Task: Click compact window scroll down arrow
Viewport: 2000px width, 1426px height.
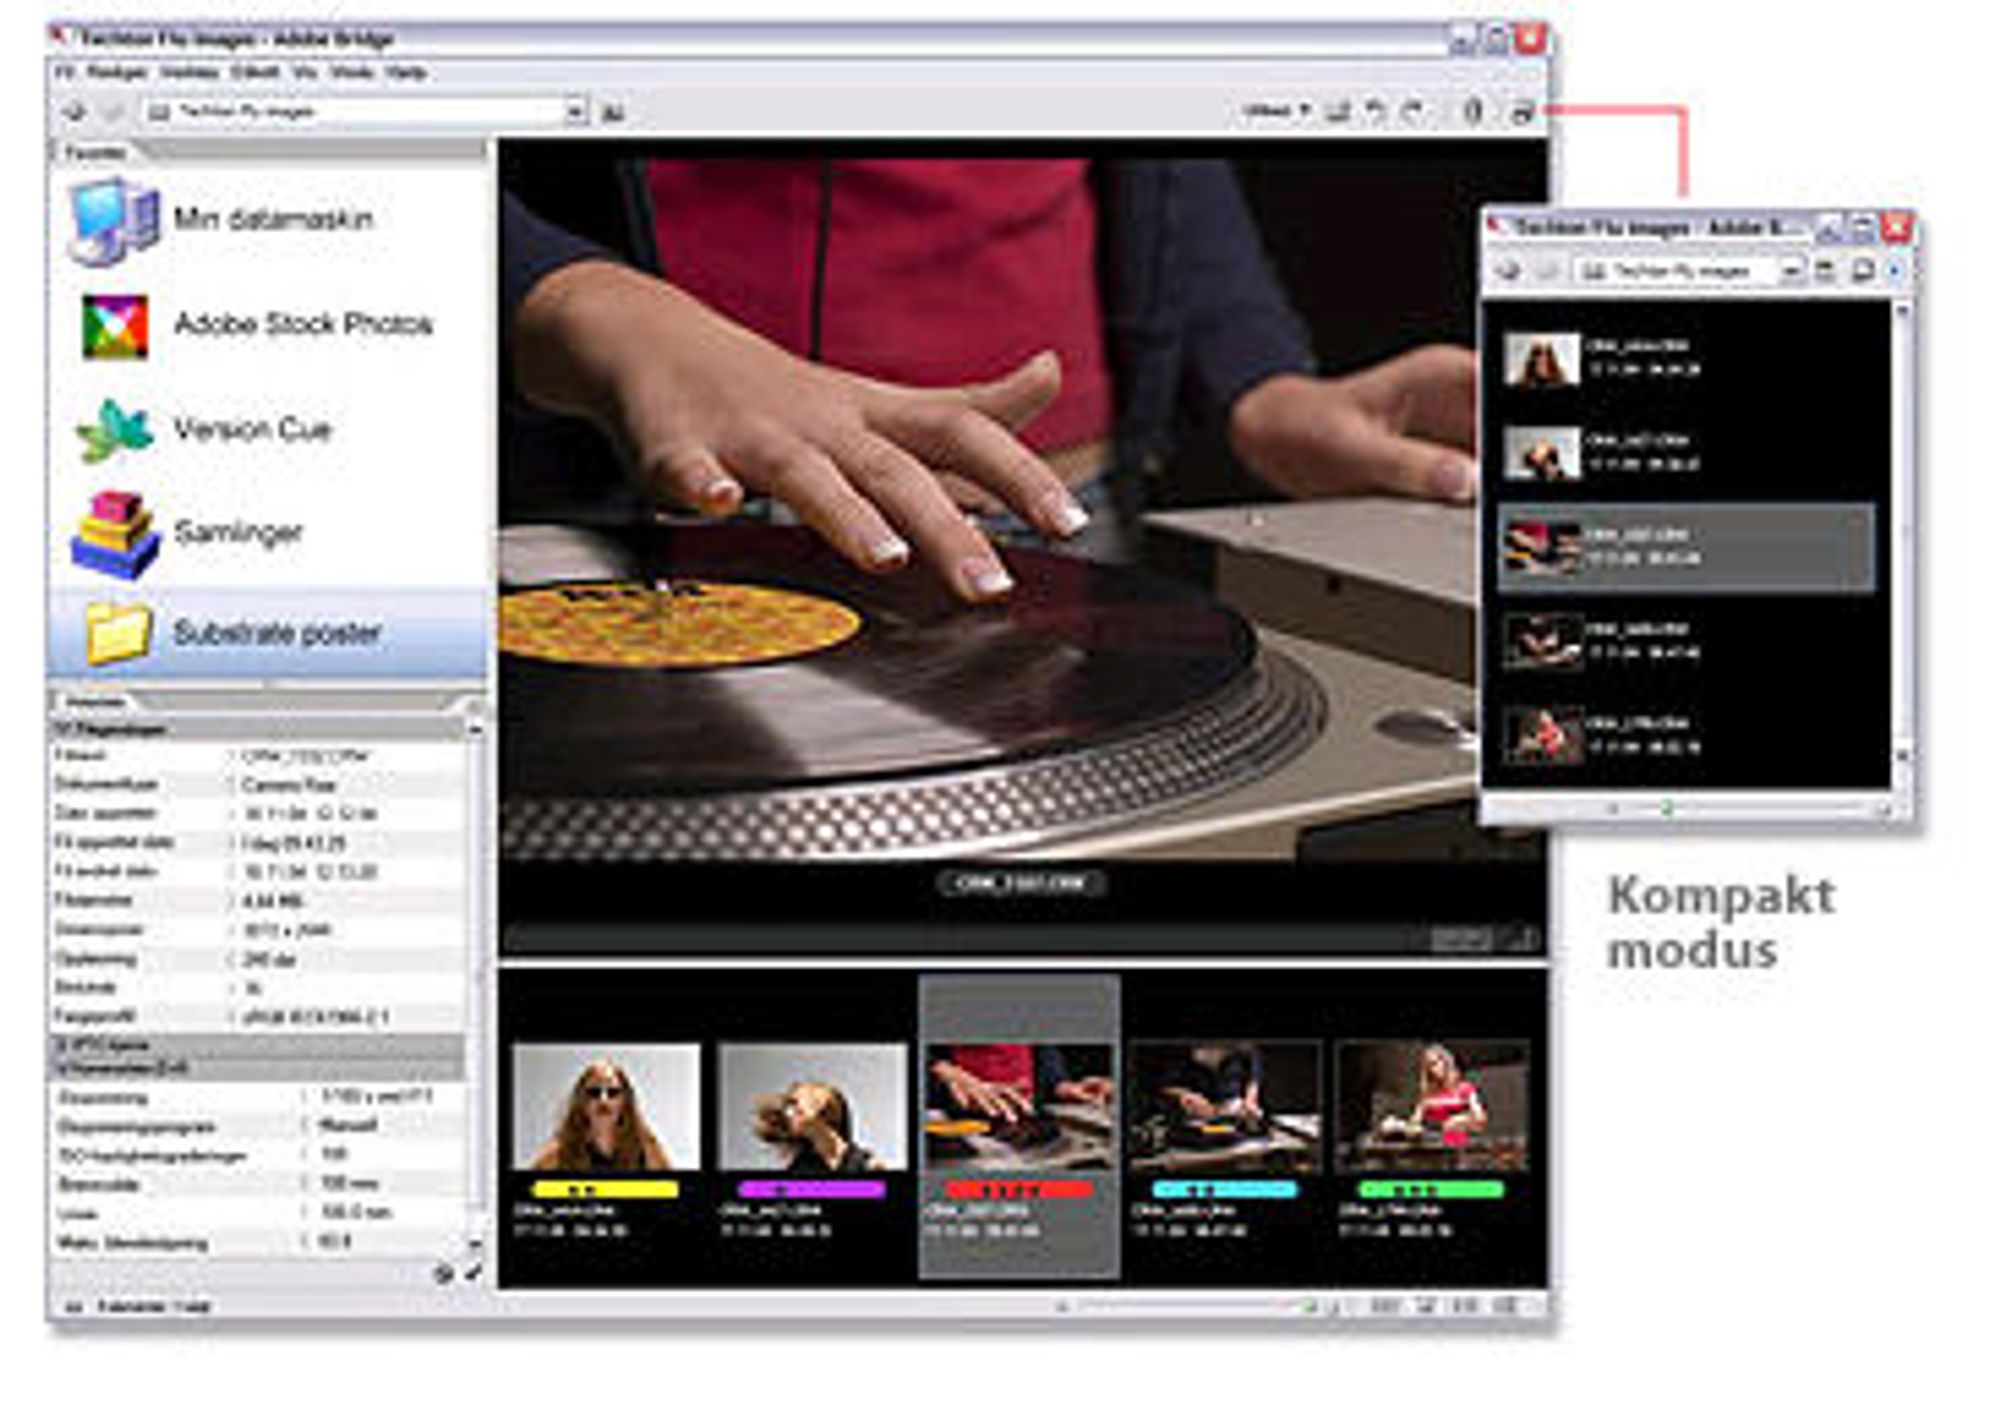Action: [x=1902, y=758]
